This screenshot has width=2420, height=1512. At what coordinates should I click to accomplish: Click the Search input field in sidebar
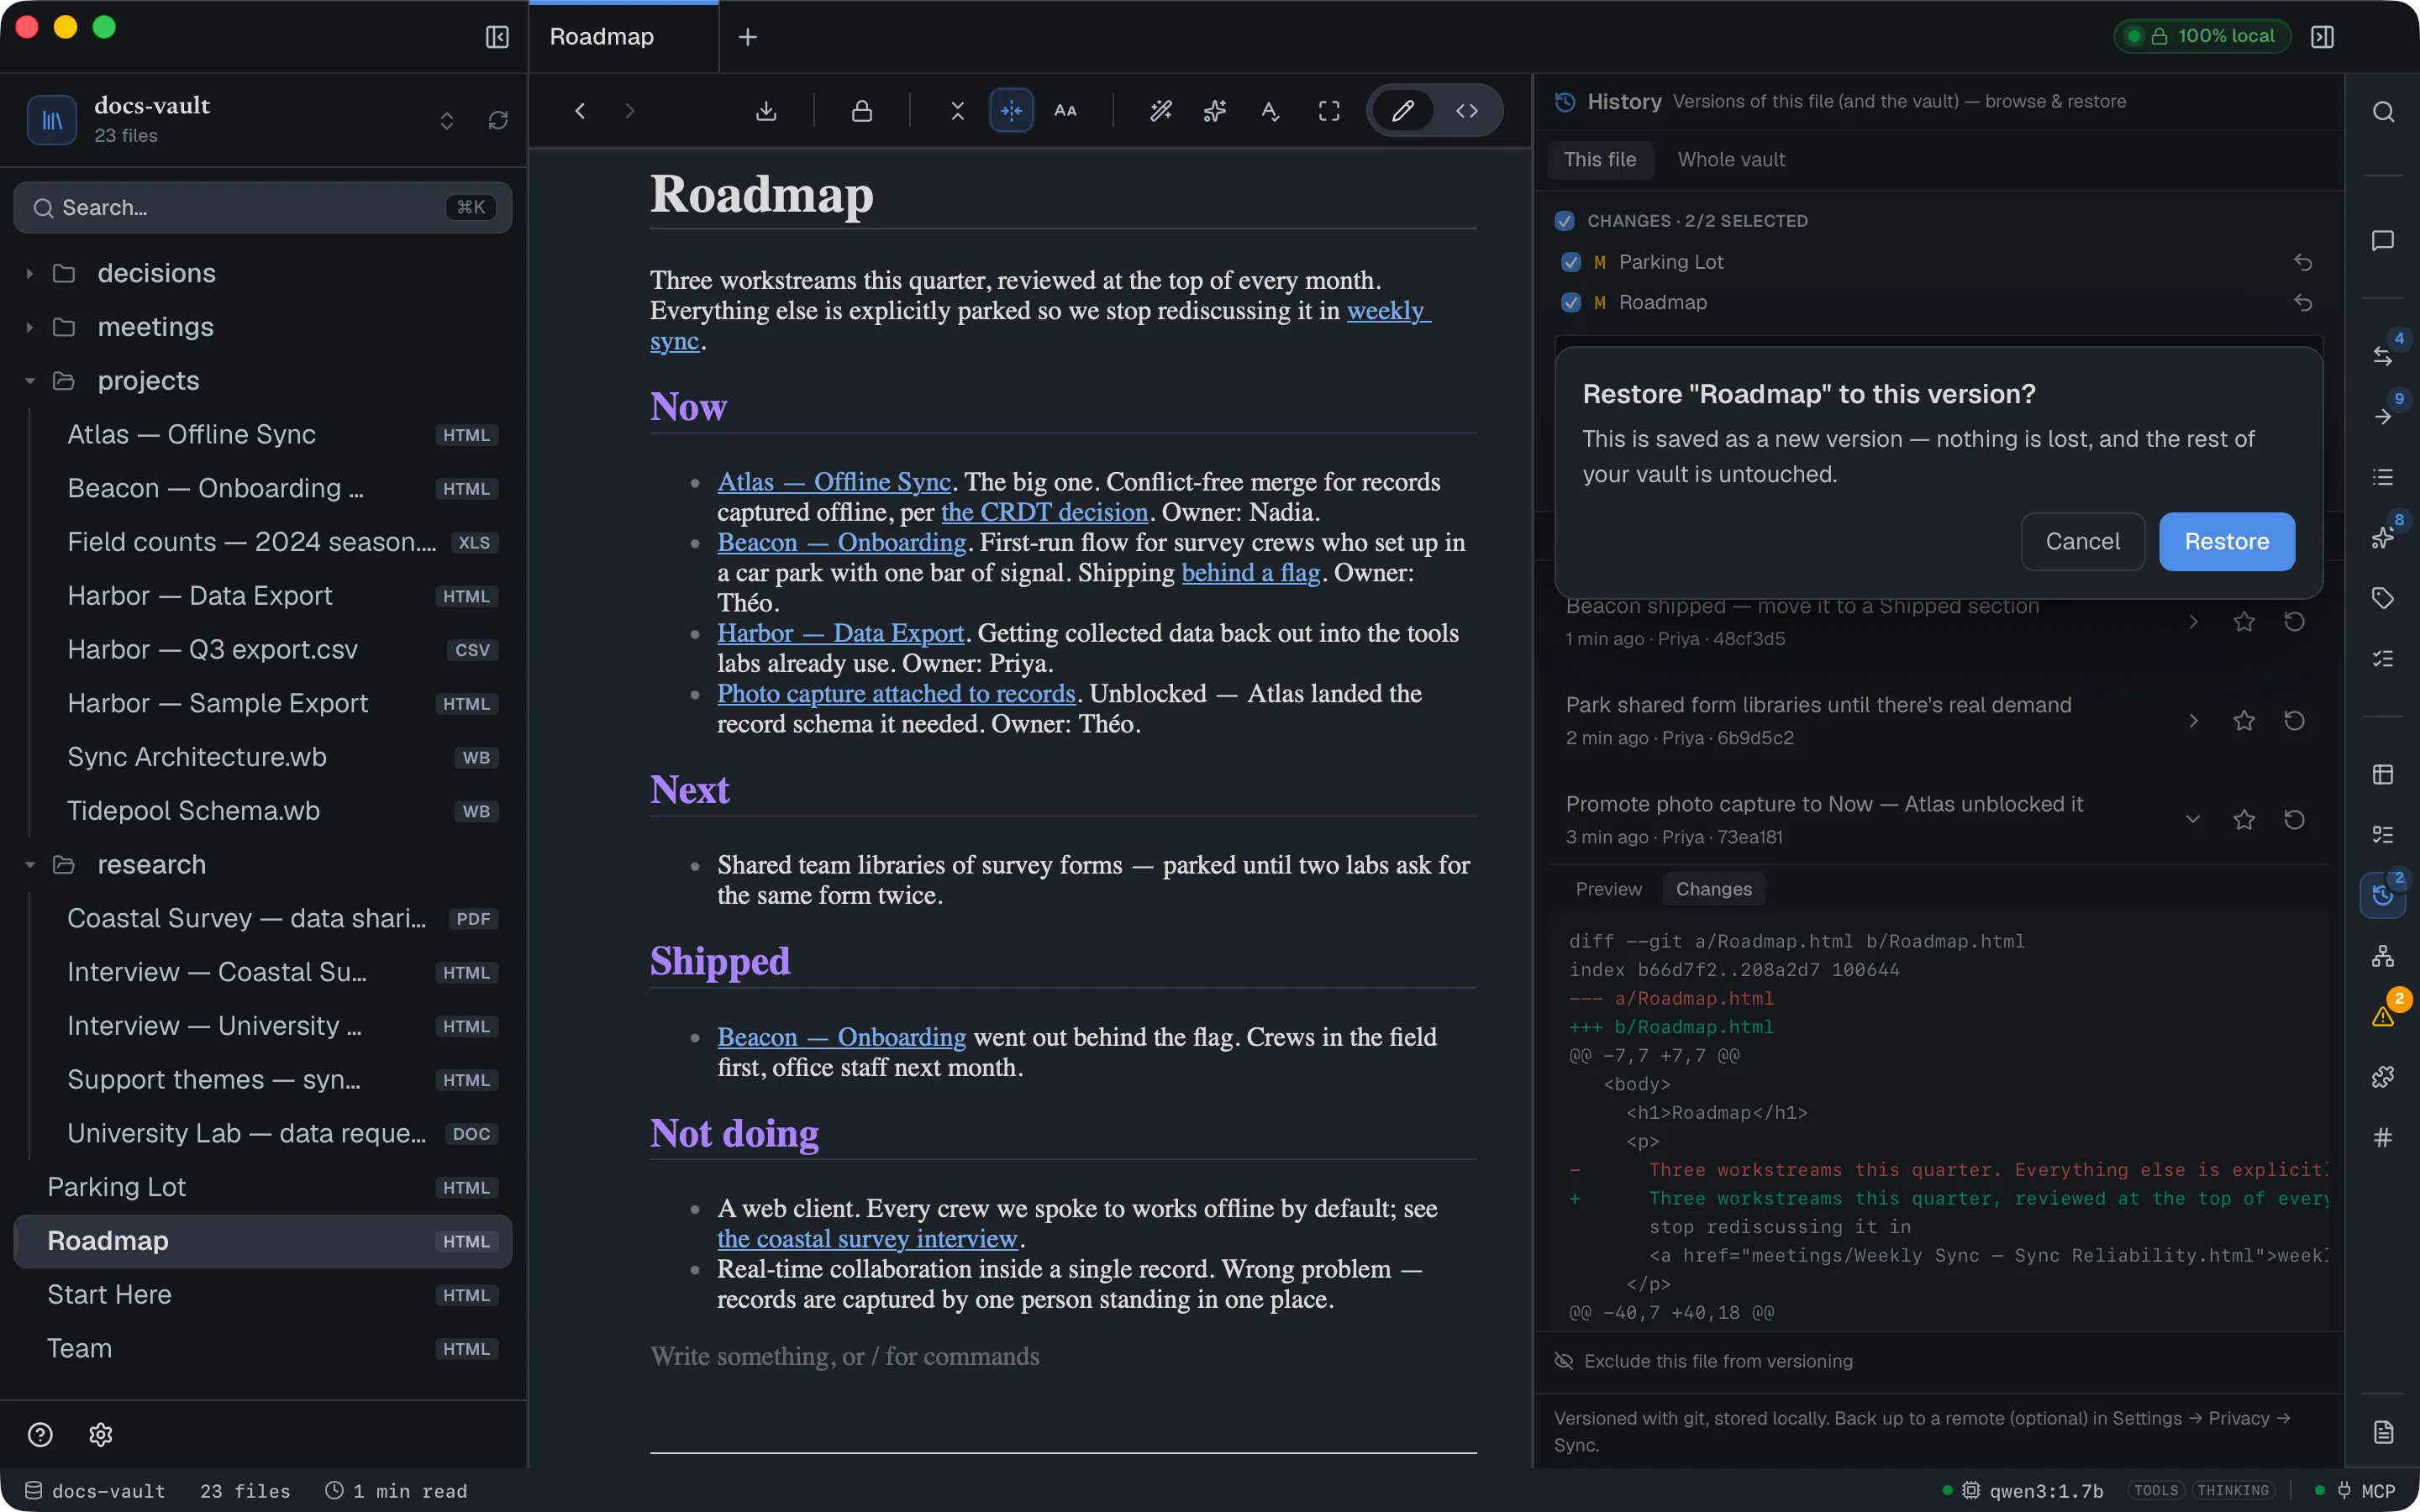pos(263,208)
